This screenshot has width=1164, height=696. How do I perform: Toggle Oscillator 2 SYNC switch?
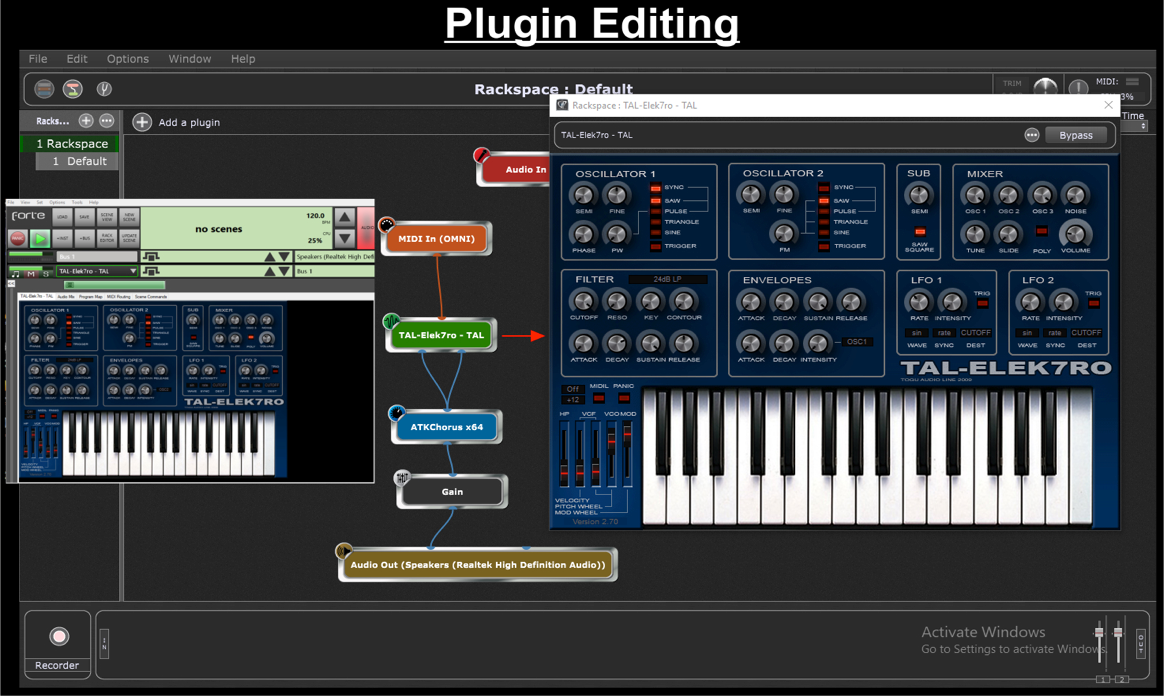coord(824,188)
